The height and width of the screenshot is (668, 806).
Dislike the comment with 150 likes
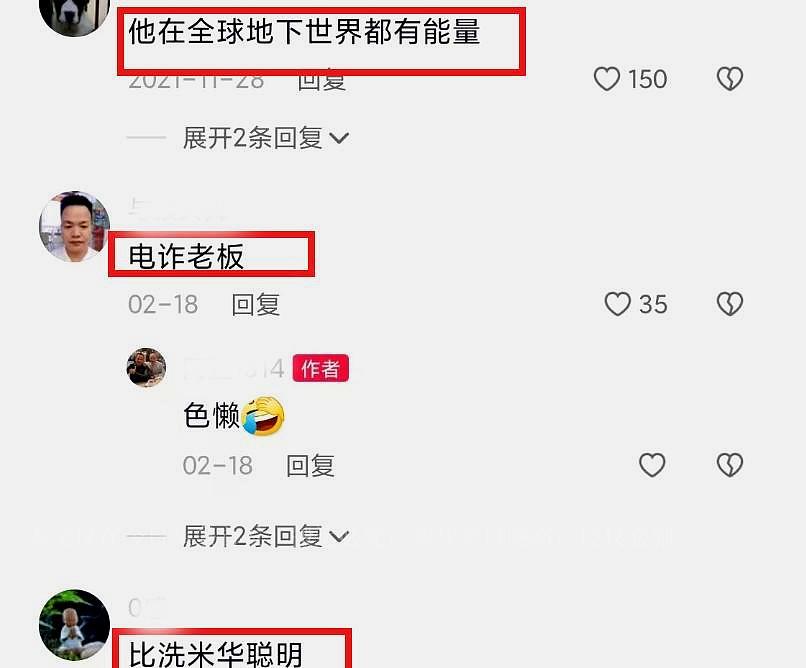(730, 79)
